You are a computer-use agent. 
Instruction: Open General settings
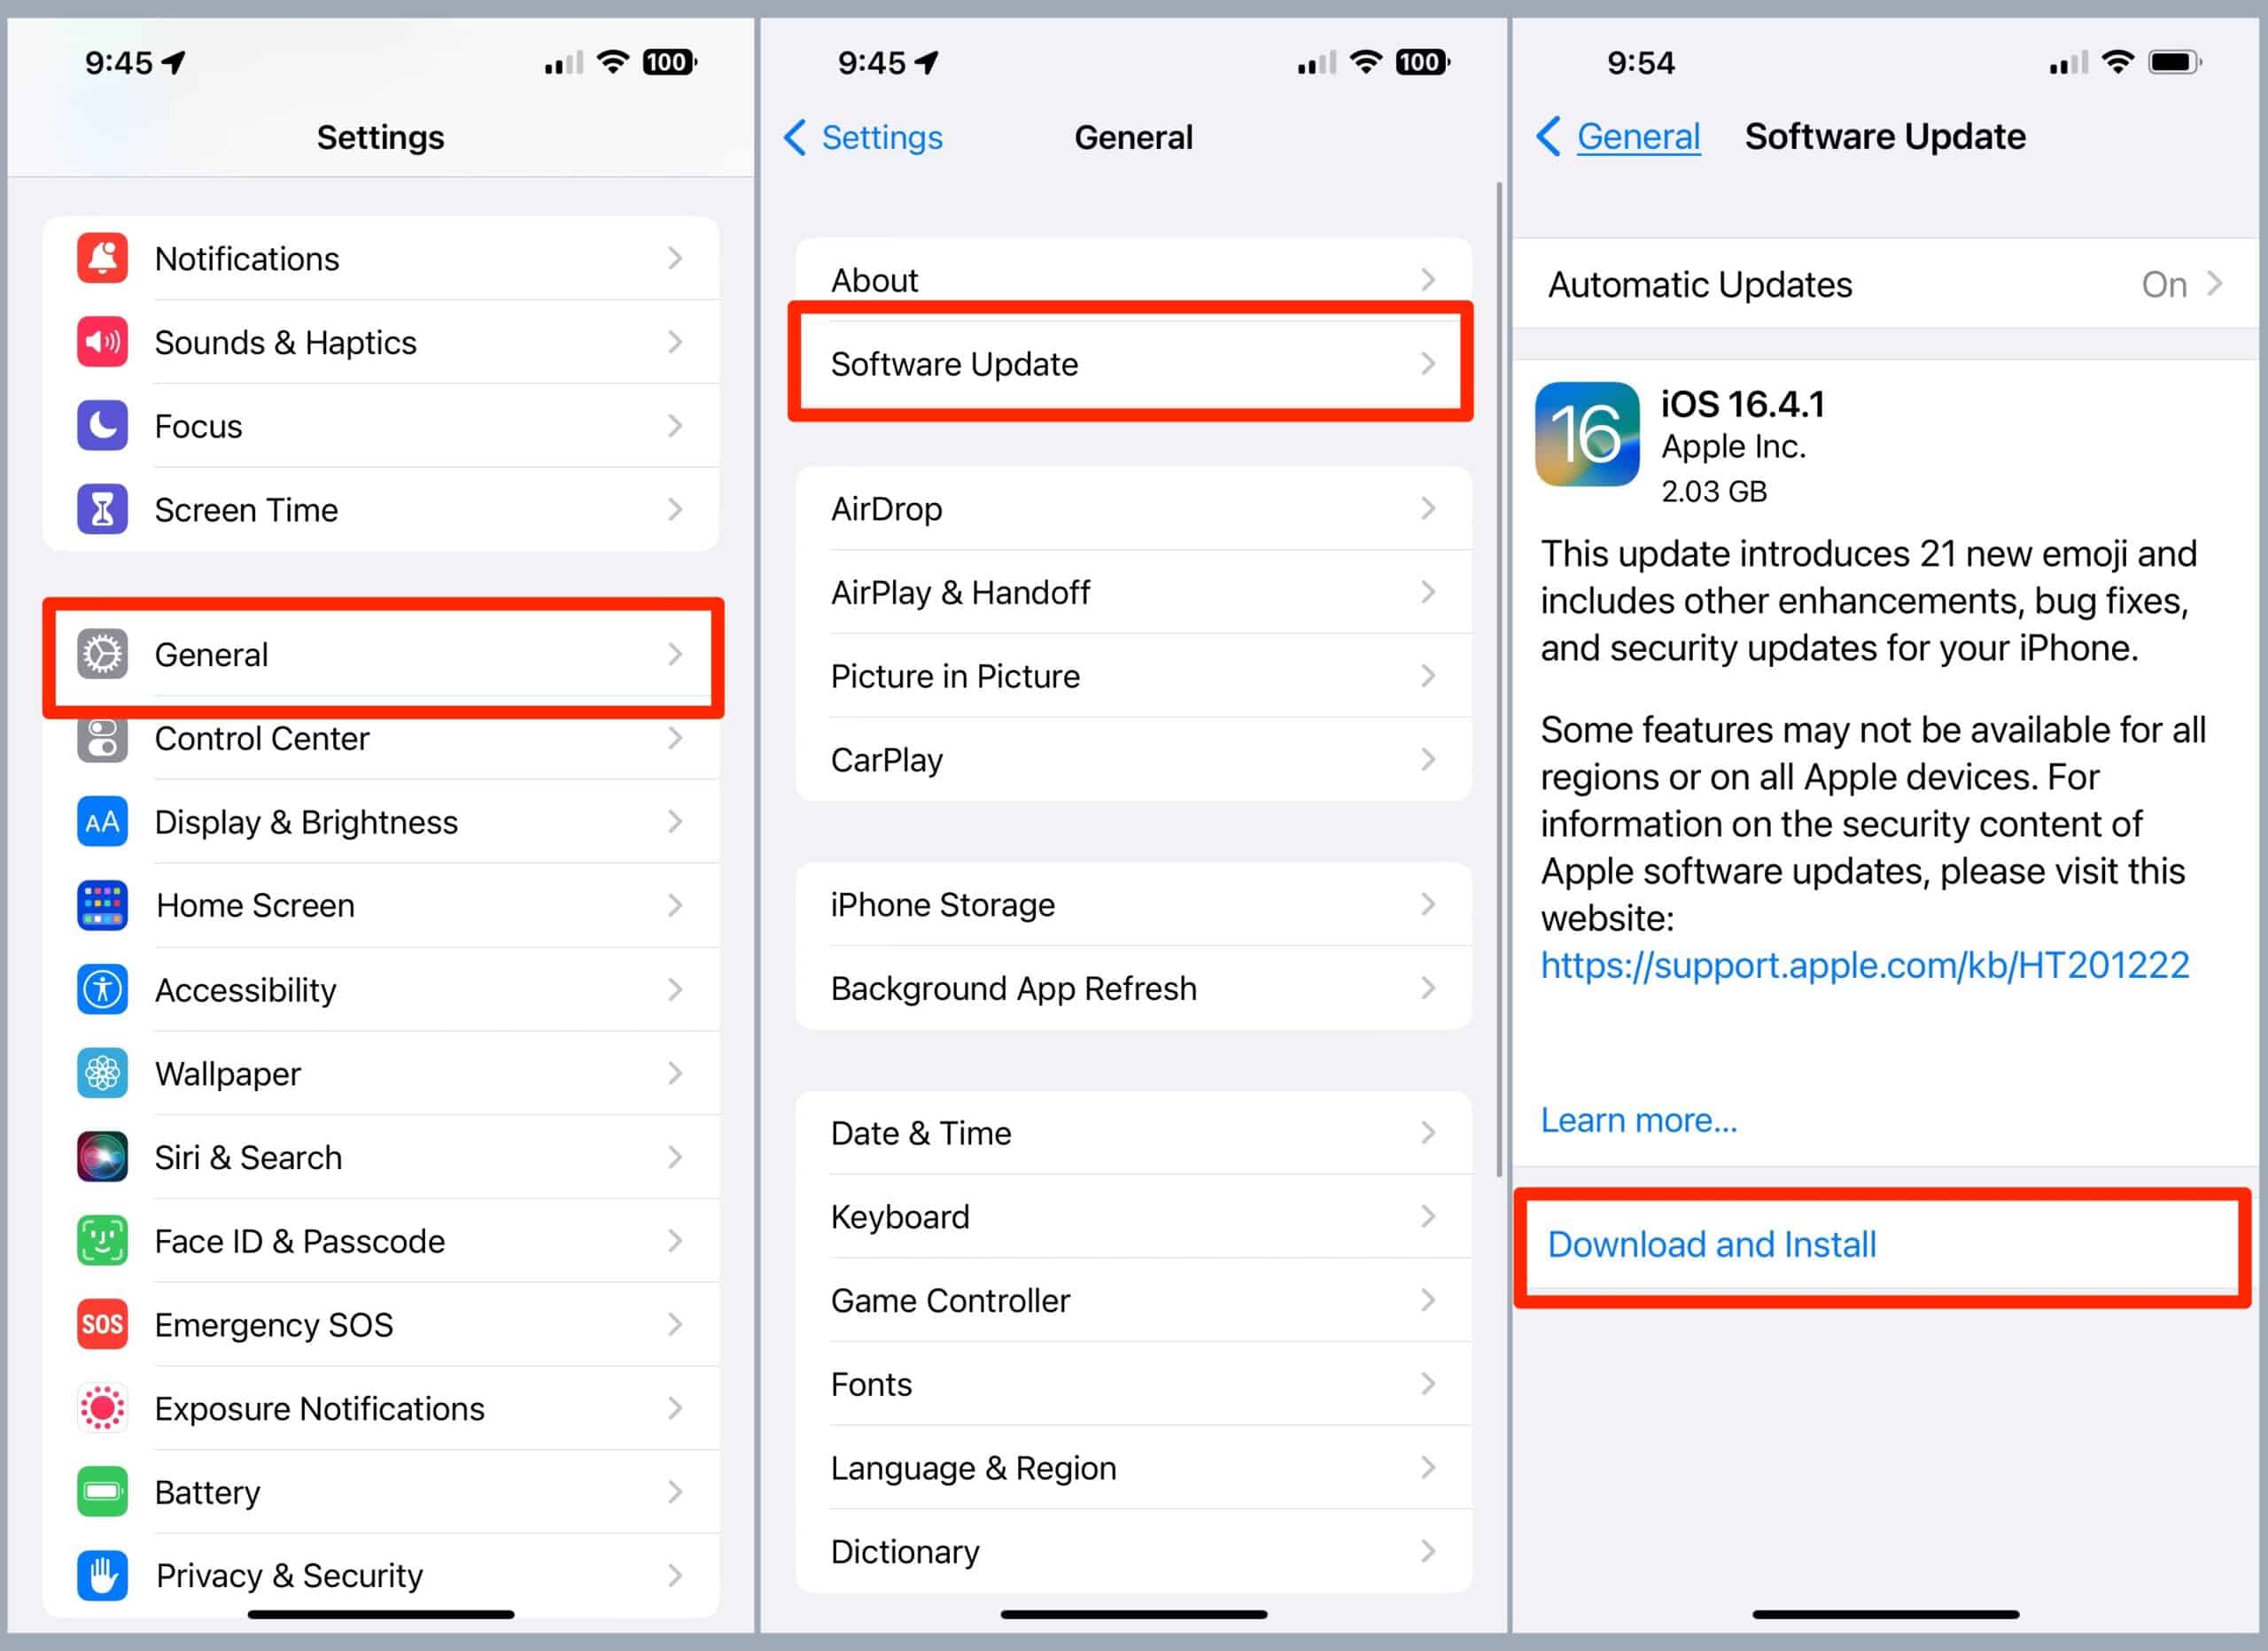coord(378,655)
